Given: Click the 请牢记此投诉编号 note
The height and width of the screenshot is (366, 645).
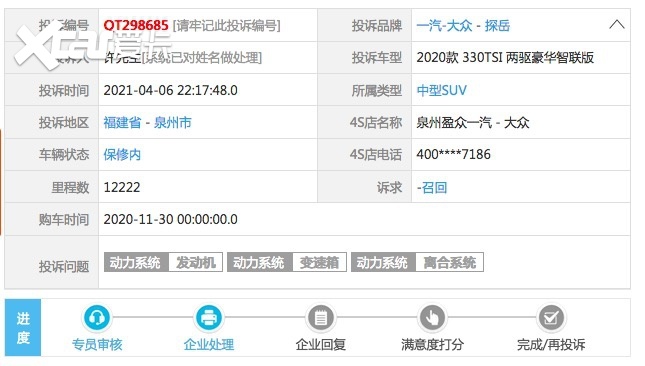Looking at the screenshot, I should [227, 25].
